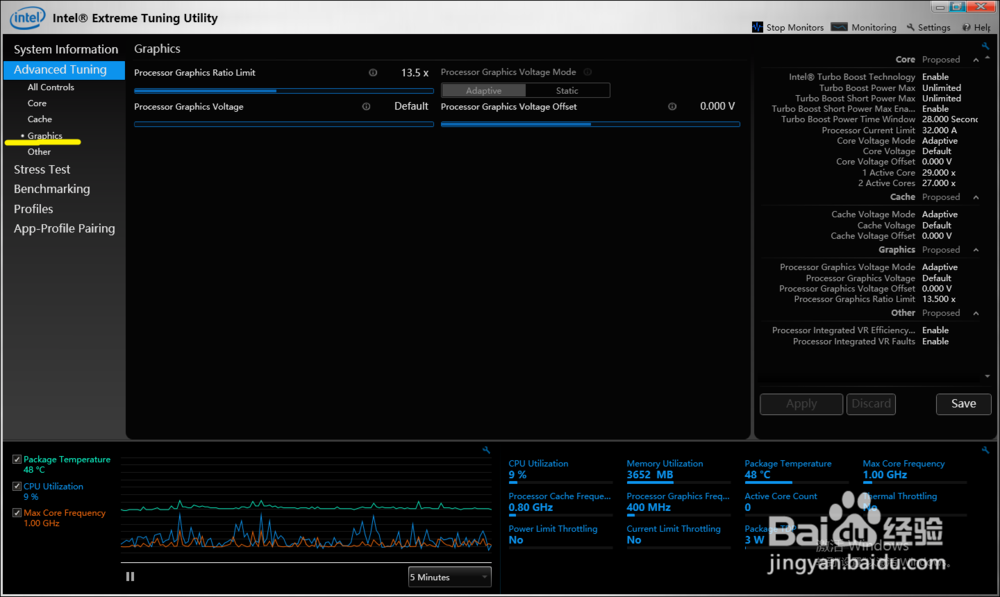
Task: Click the Apply button
Action: point(801,404)
